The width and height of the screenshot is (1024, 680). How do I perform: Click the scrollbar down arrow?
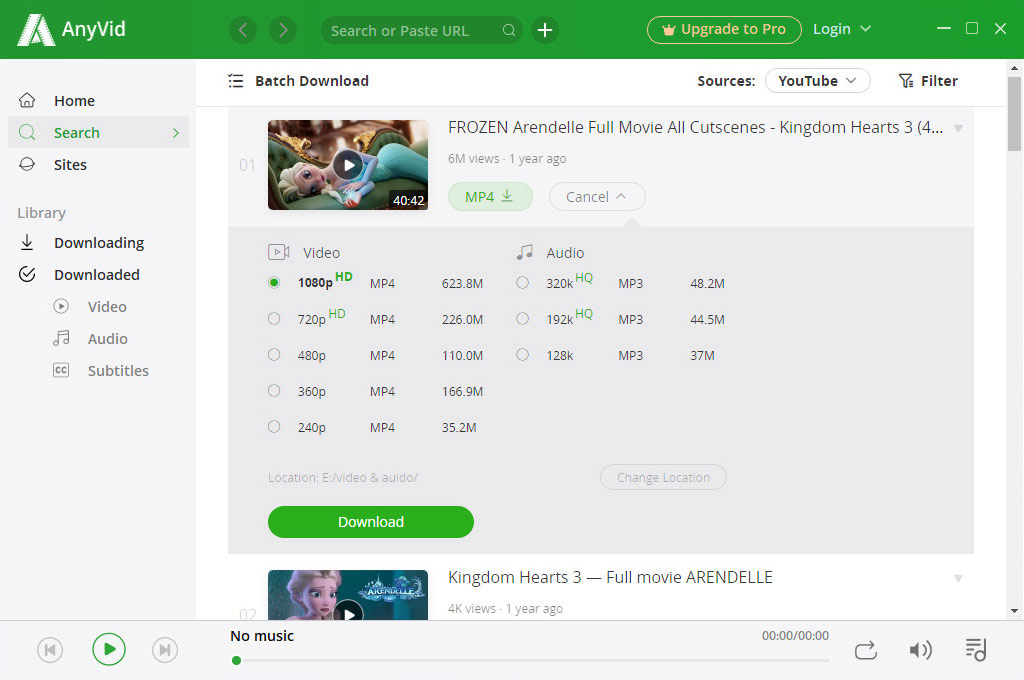[1014, 611]
